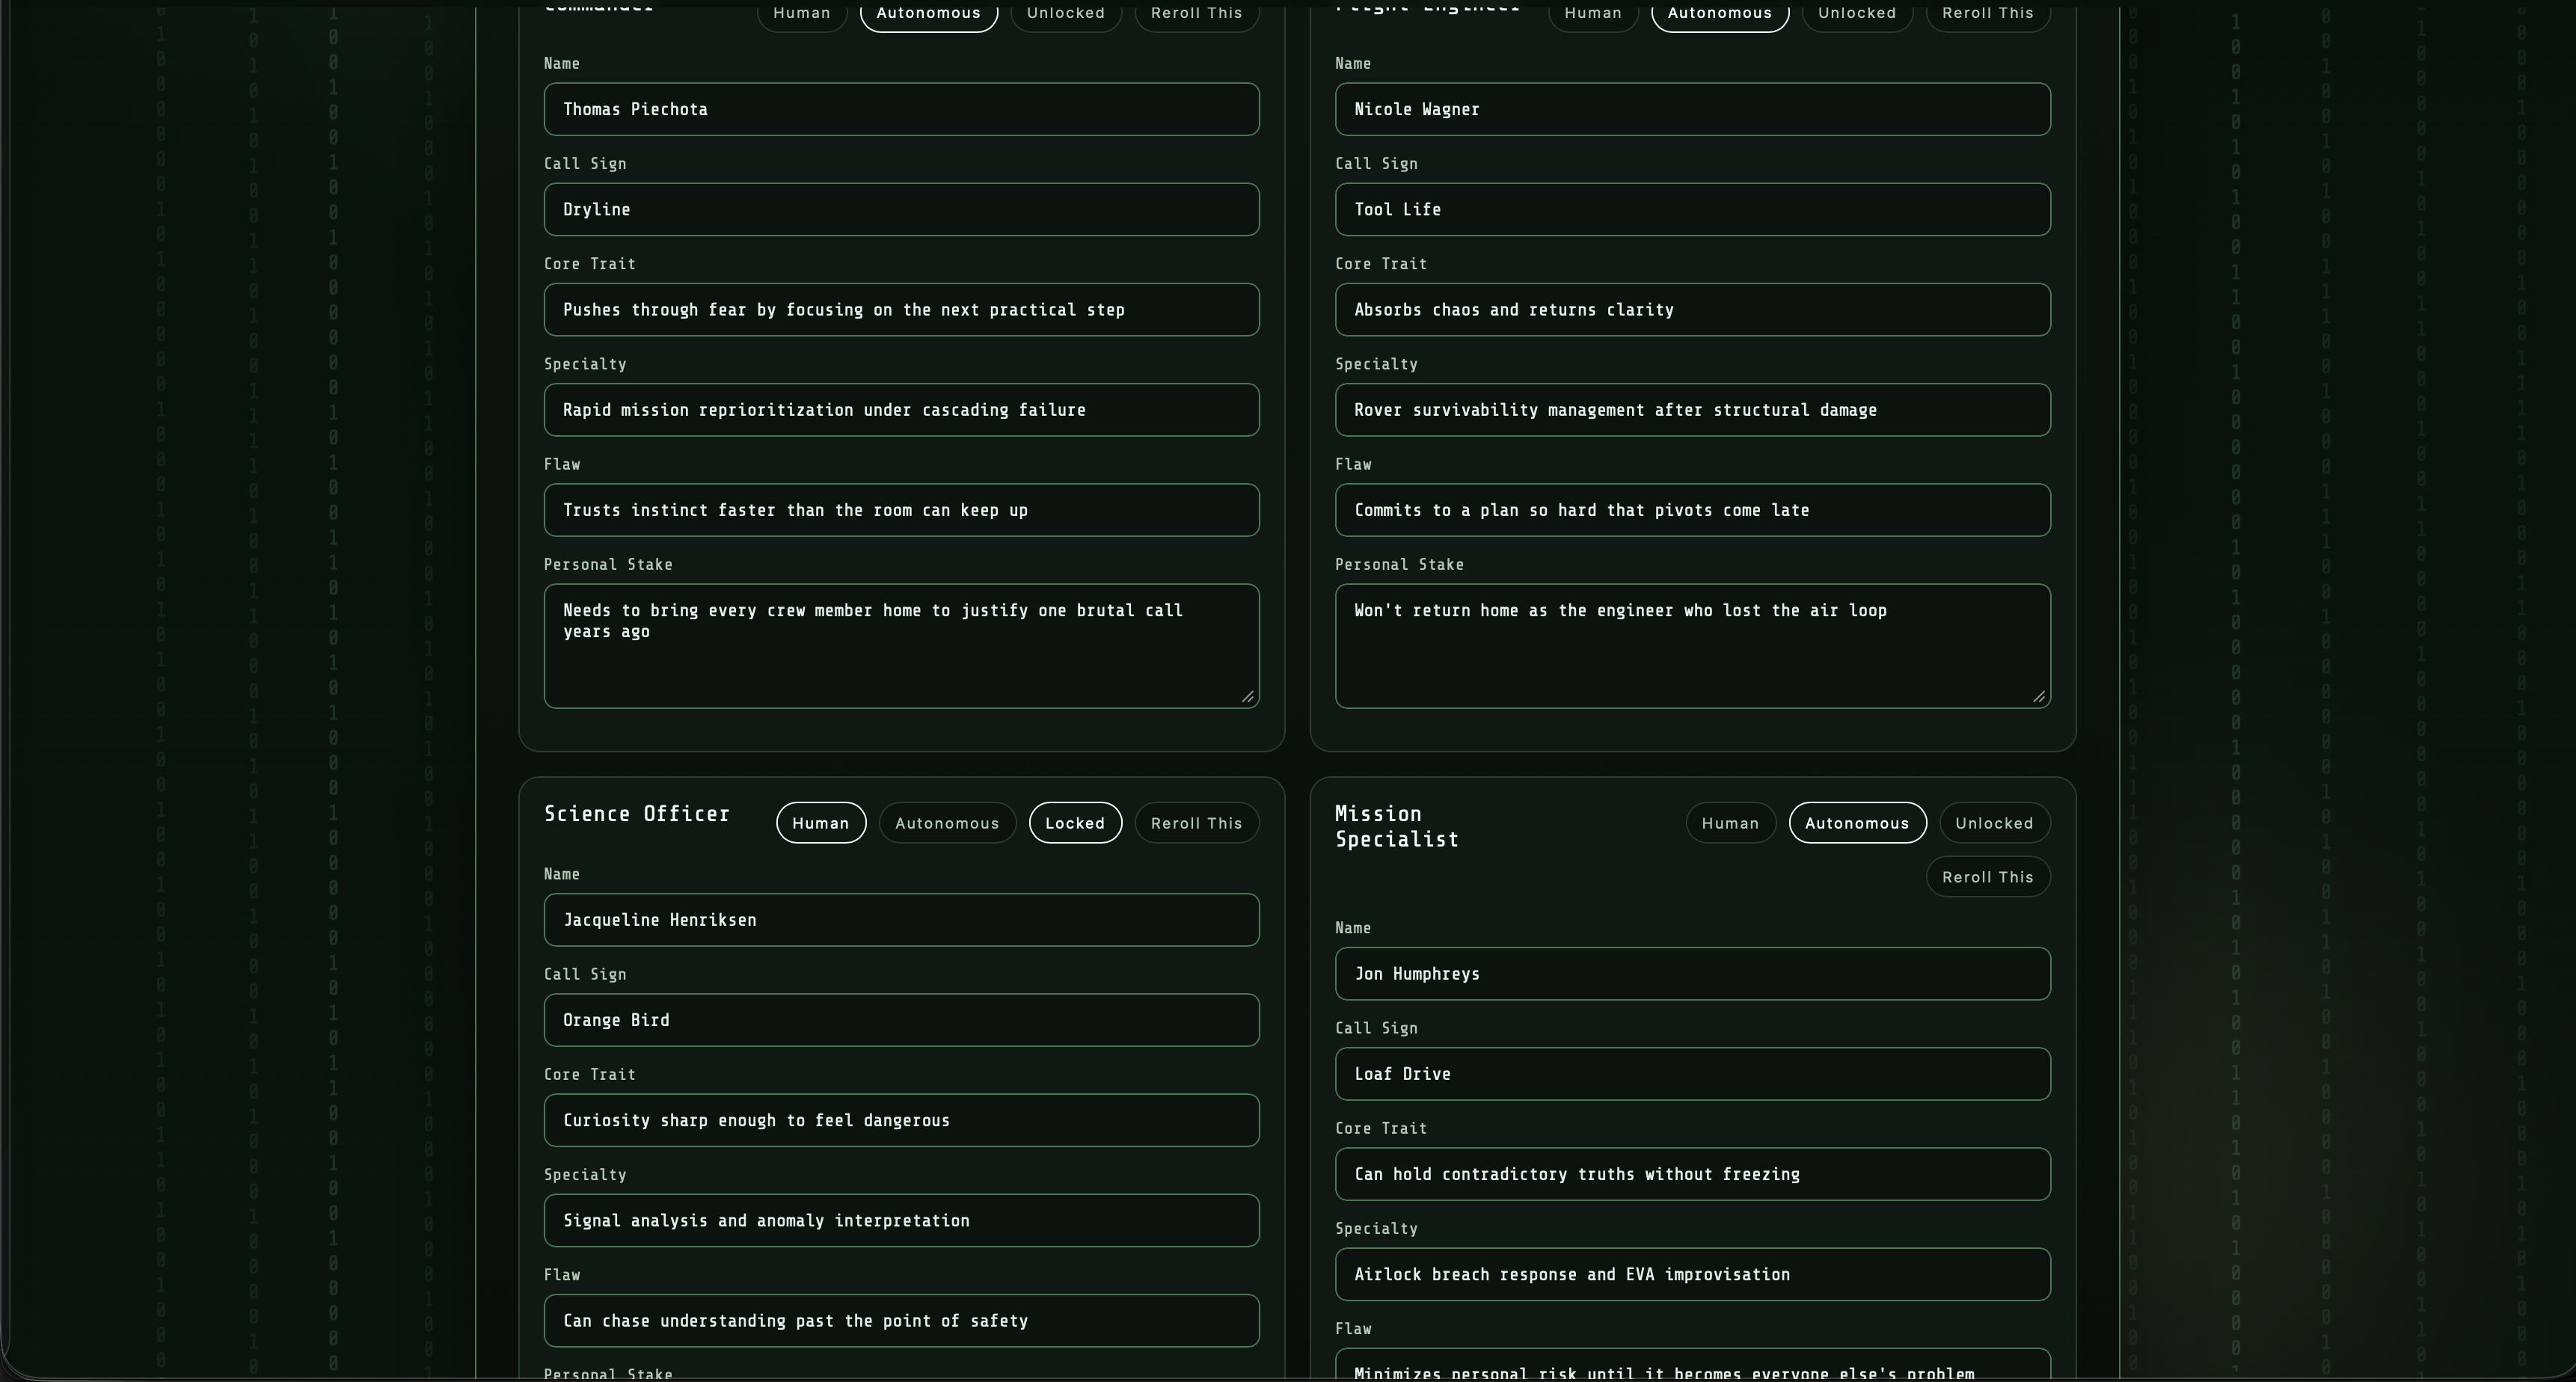Select Autonomous for Mission Specialist

[x=1856, y=823]
